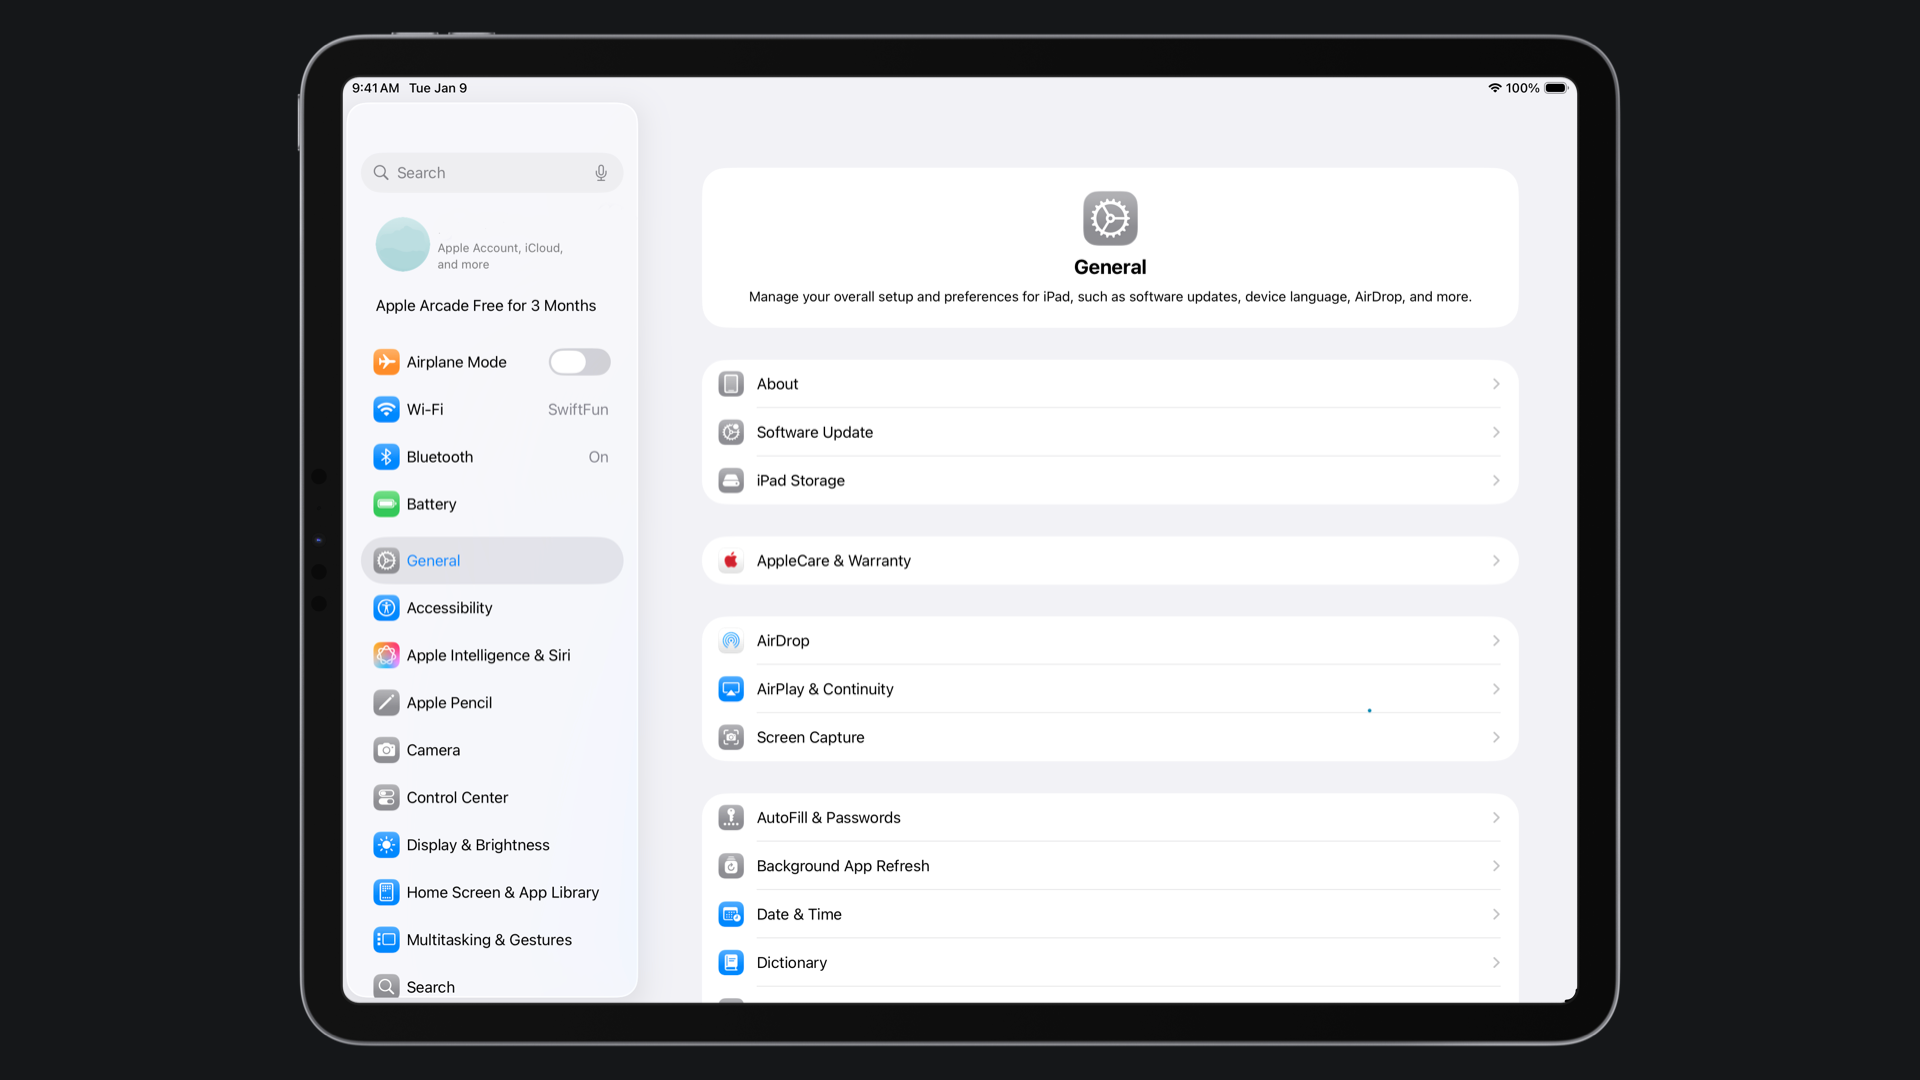Toggle the Airplane Mode switch
The height and width of the screenshot is (1080, 1920).
click(579, 362)
